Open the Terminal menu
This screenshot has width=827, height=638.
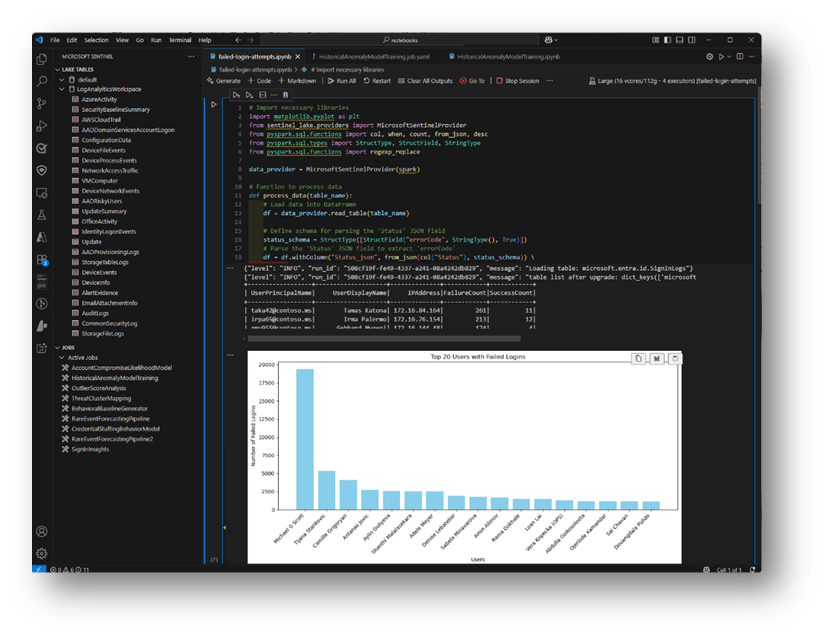180,40
